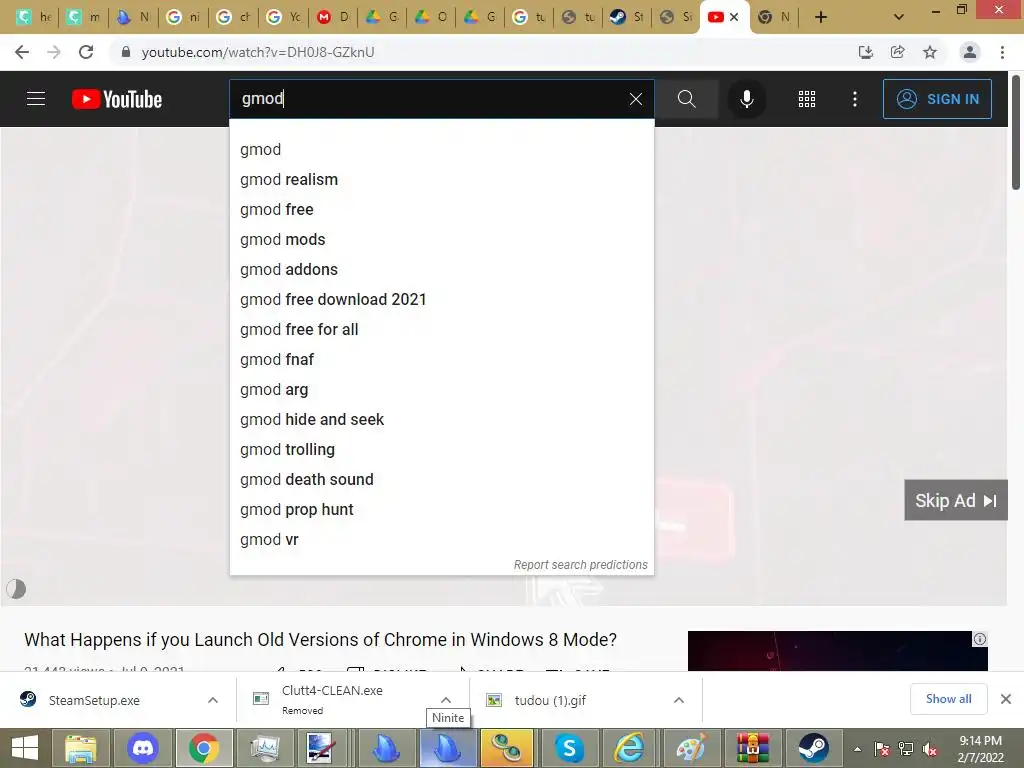Close the downloads bar

[x=1006, y=699]
